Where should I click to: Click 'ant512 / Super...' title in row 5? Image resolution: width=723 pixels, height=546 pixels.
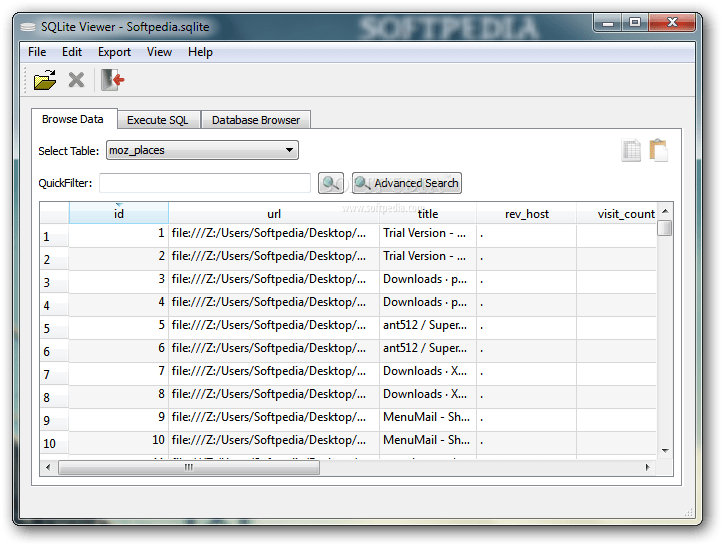coord(428,326)
